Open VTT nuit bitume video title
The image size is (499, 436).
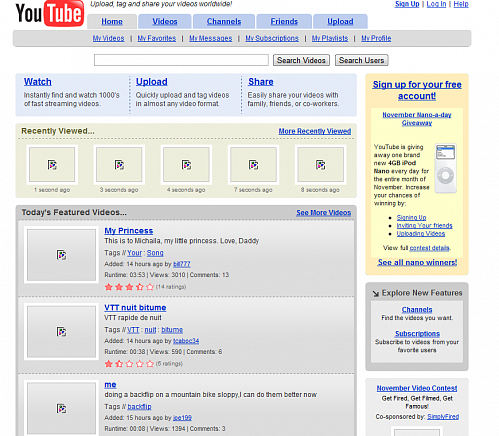coord(135,307)
